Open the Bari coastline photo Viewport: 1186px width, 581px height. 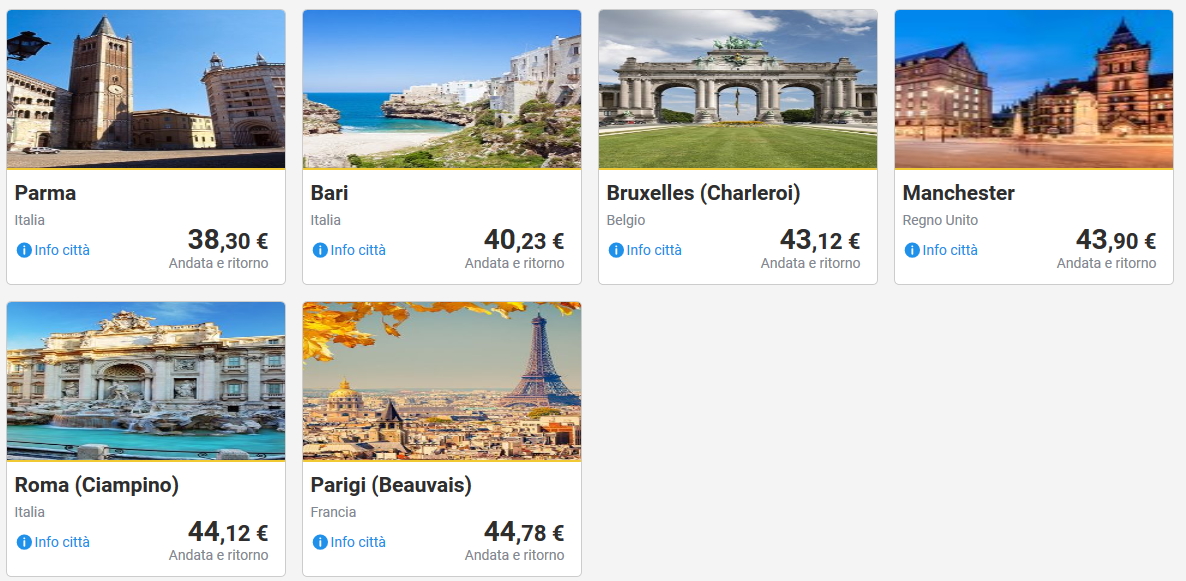coord(442,89)
